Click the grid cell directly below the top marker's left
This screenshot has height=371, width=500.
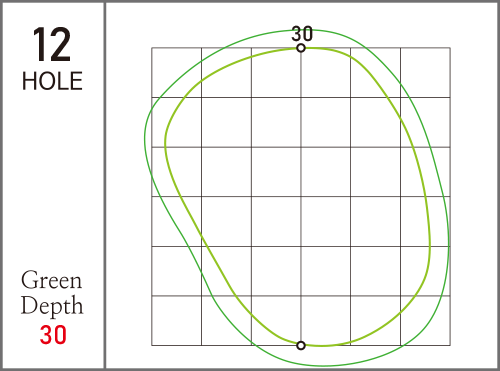[x=276, y=73]
